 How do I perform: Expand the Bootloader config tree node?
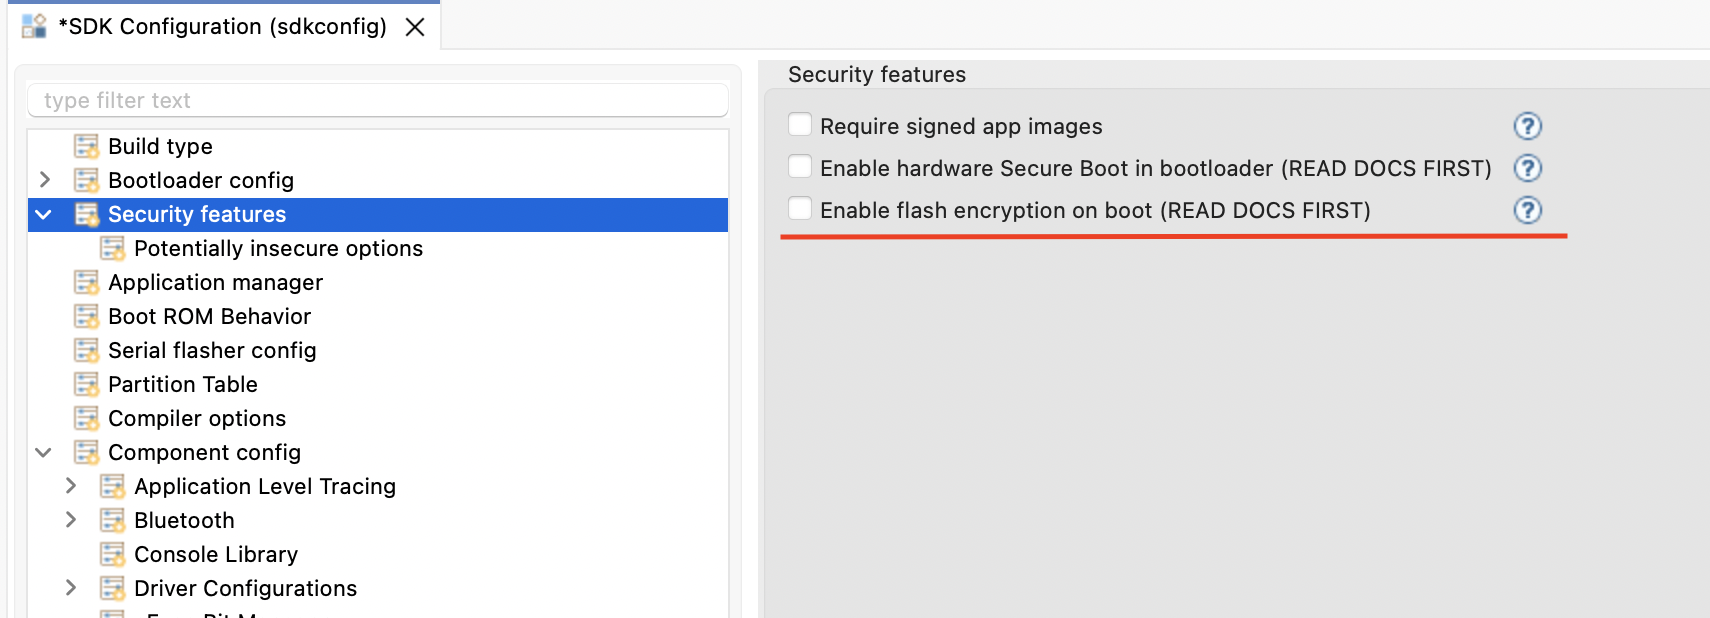(x=43, y=180)
